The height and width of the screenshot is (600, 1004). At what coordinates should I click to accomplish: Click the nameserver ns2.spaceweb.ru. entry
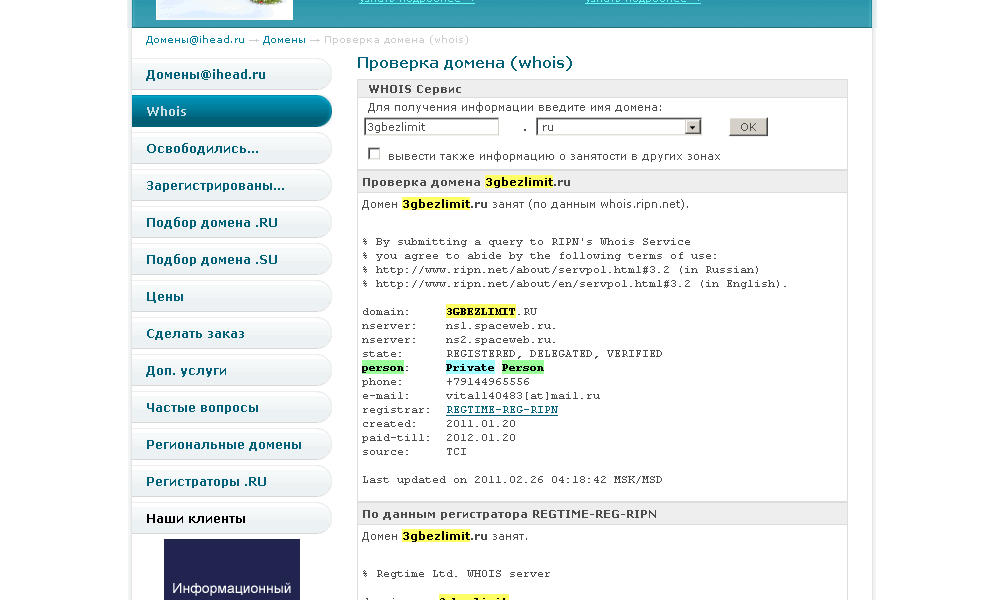click(x=501, y=340)
